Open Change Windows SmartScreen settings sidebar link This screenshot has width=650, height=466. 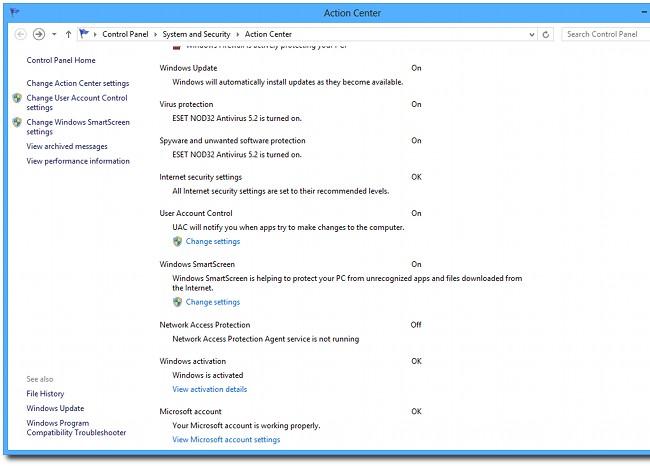point(78,127)
